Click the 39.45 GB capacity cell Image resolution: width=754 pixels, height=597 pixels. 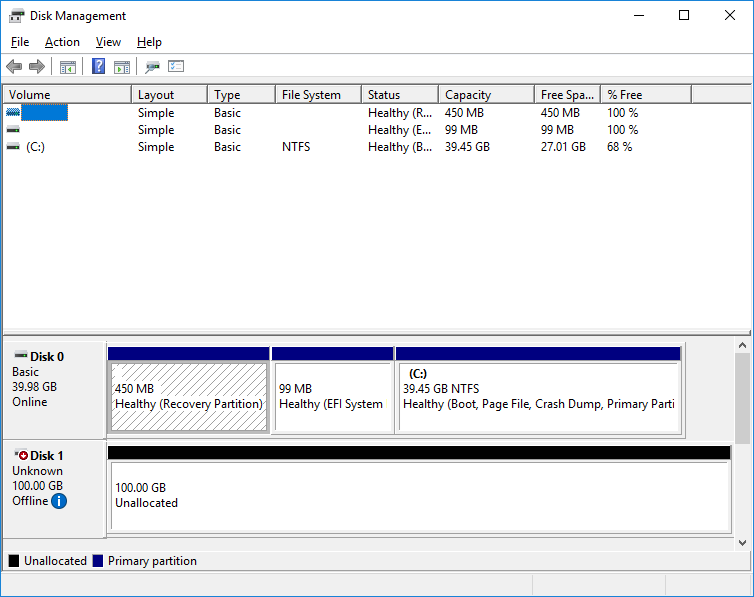tap(467, 147)
